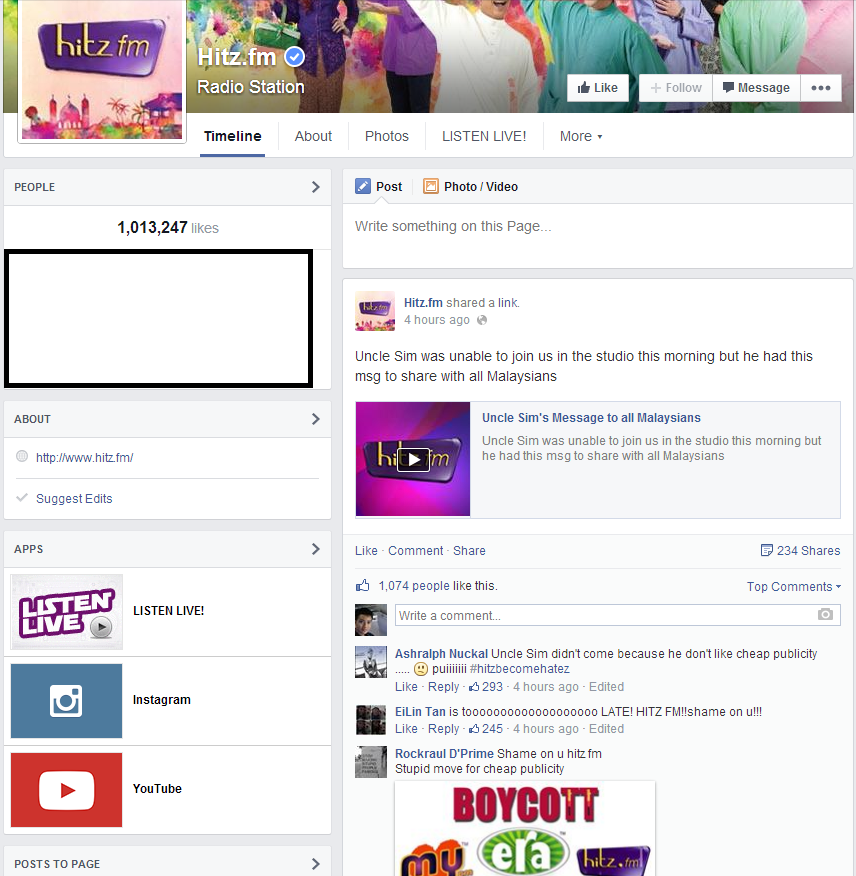Click the Write something on this Page field
Screen dimensions: 856x876
pyautogui.click(x=597, y=235)
